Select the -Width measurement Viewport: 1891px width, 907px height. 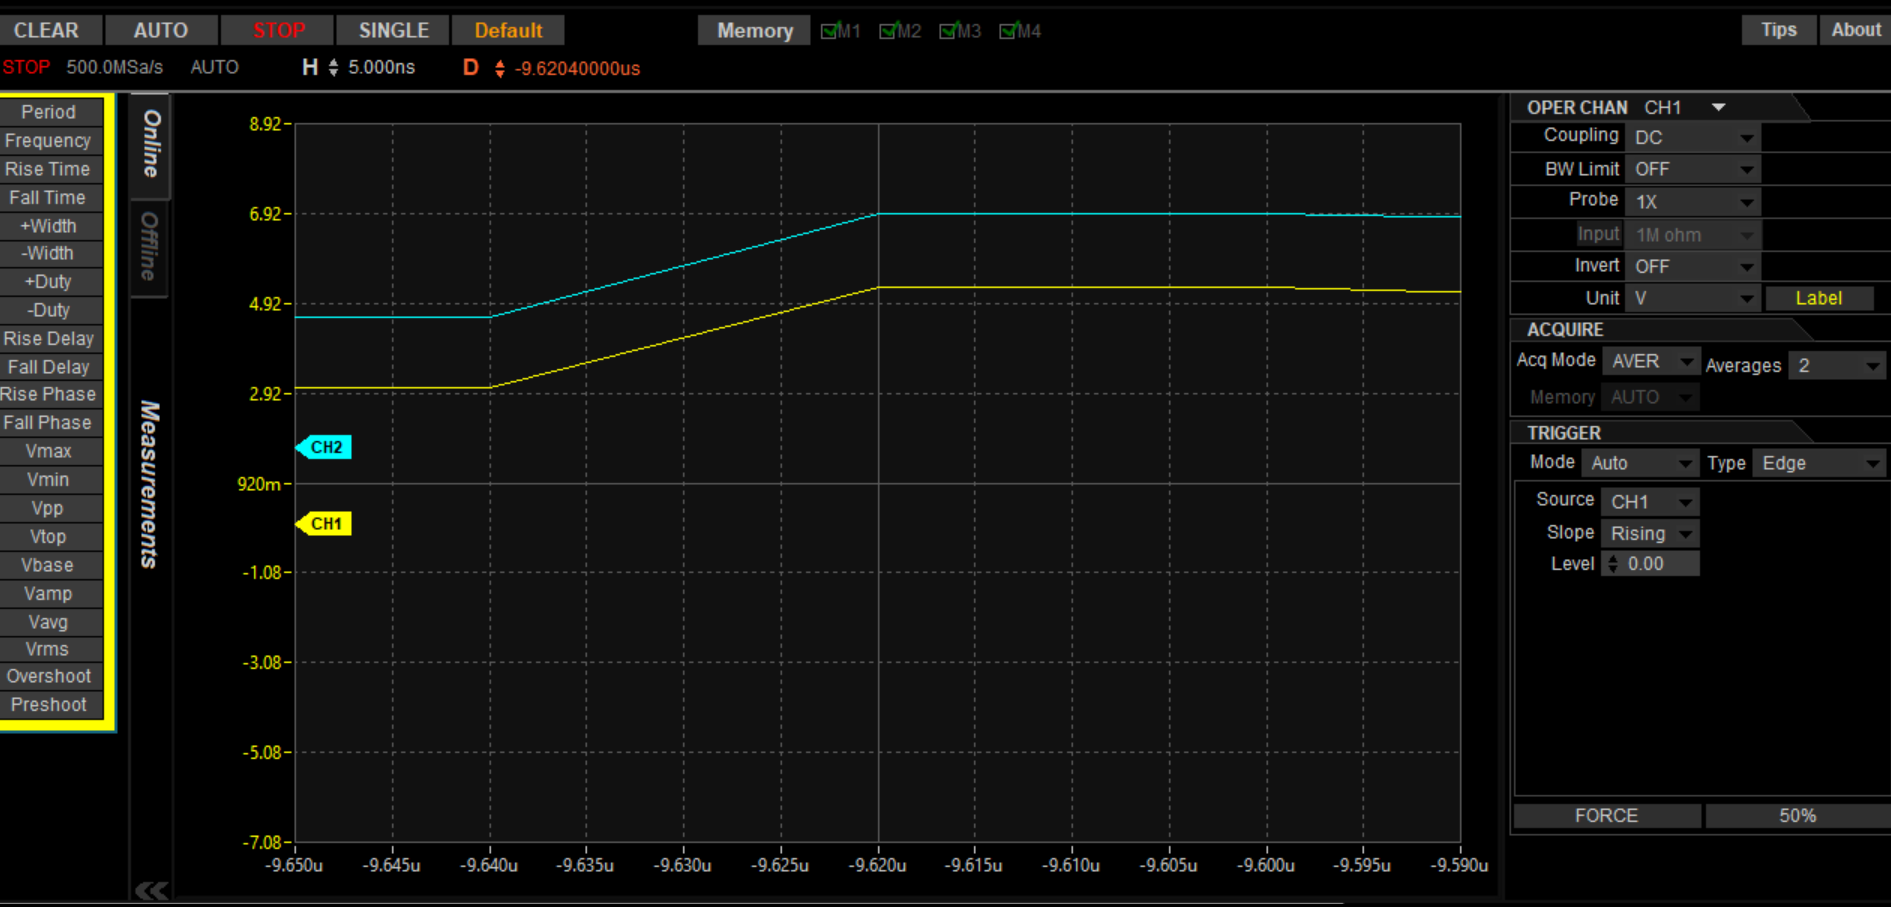pyautogui.click(x=51, y=253)
